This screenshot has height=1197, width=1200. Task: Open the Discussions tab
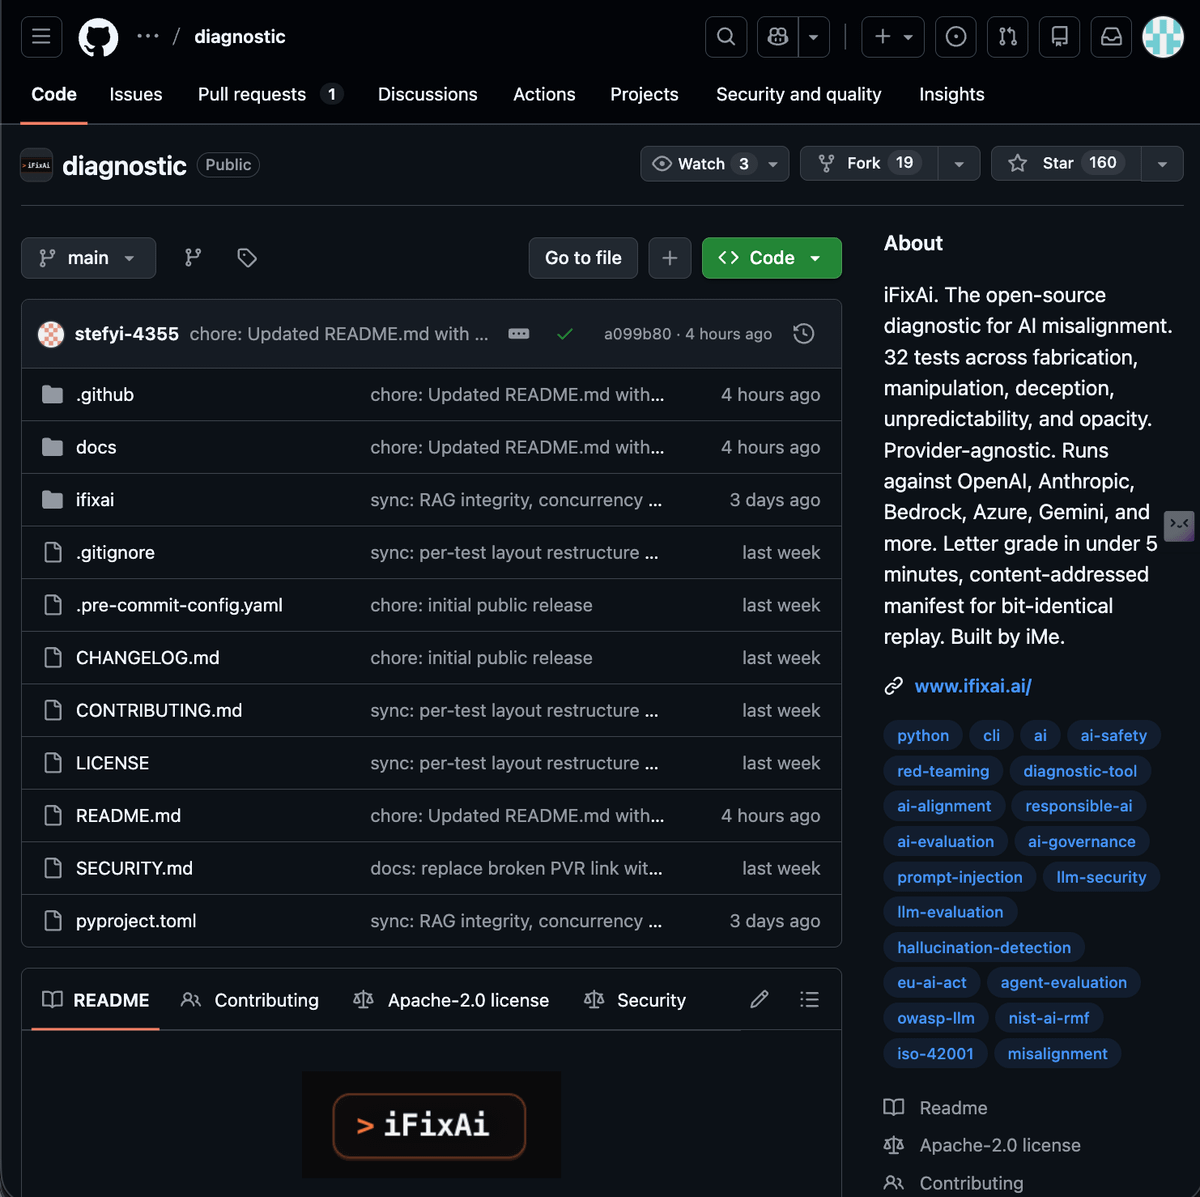[427, 94]
